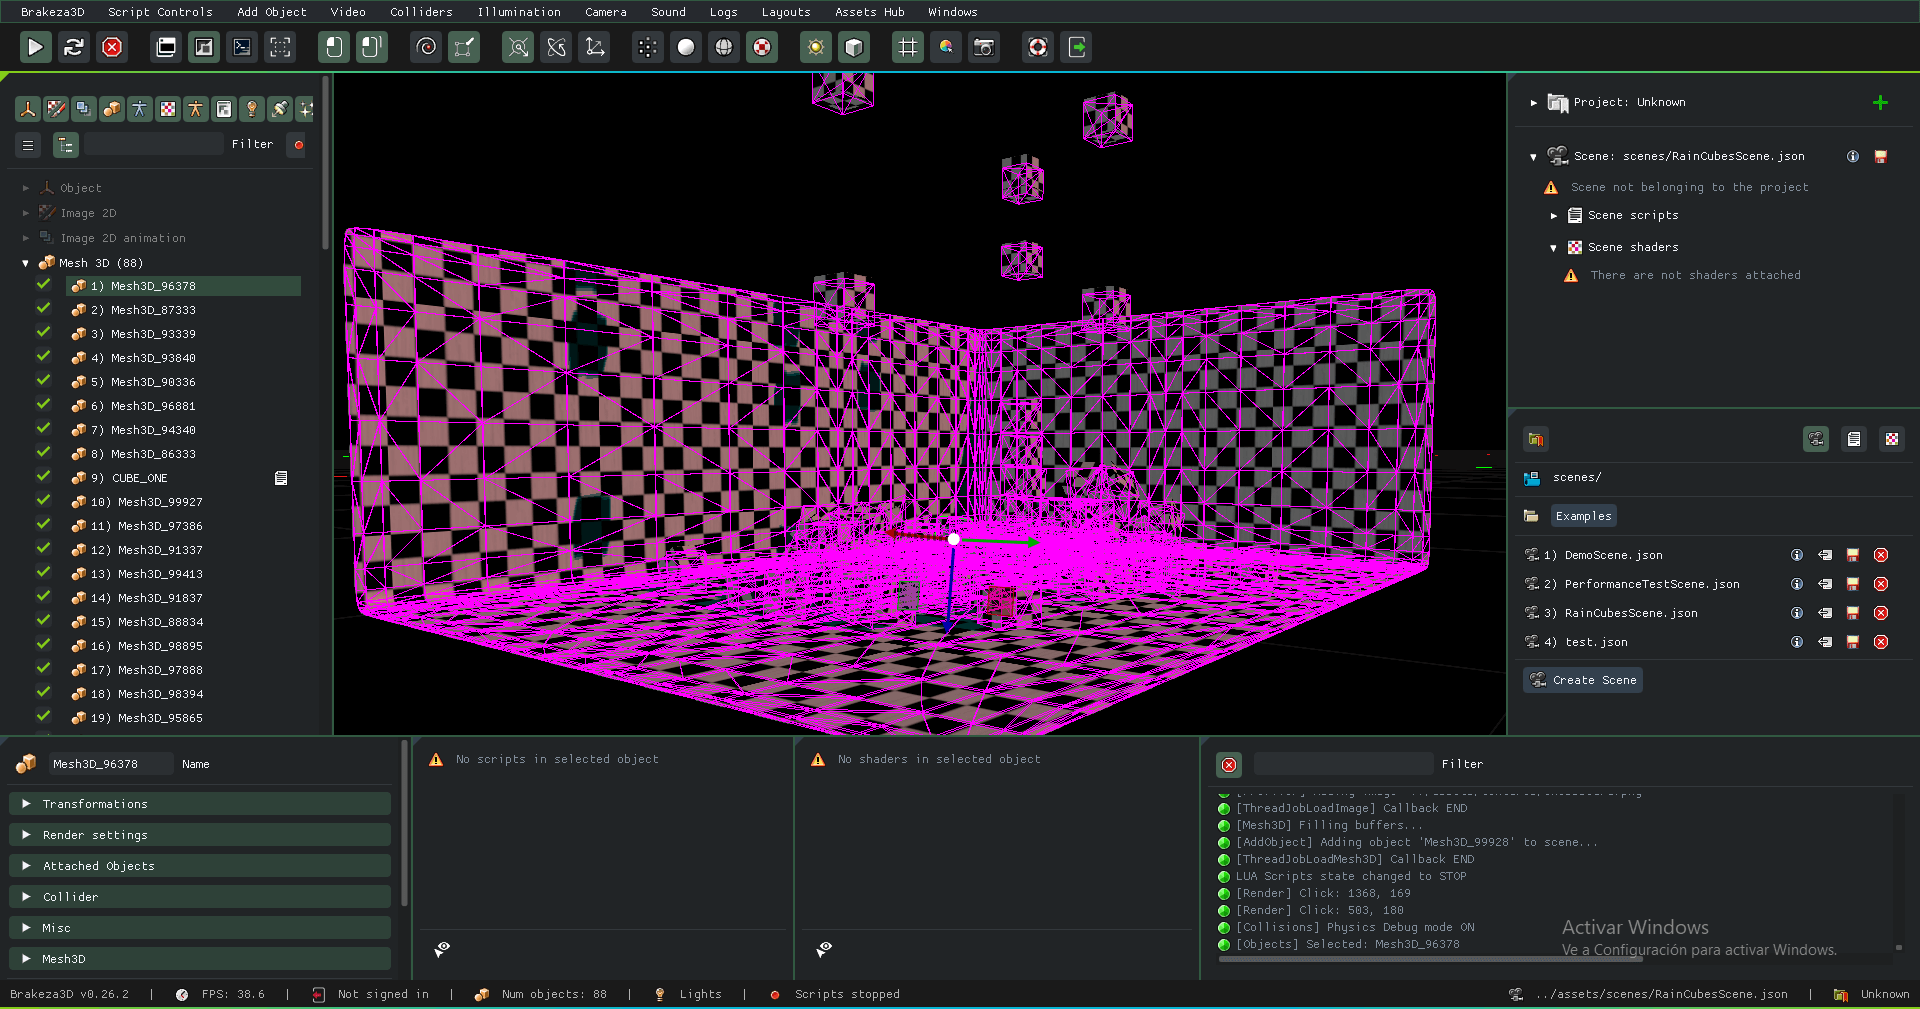Open the Illumination menu
The width and height of the screenshot is (1920, 1009).
518,12
